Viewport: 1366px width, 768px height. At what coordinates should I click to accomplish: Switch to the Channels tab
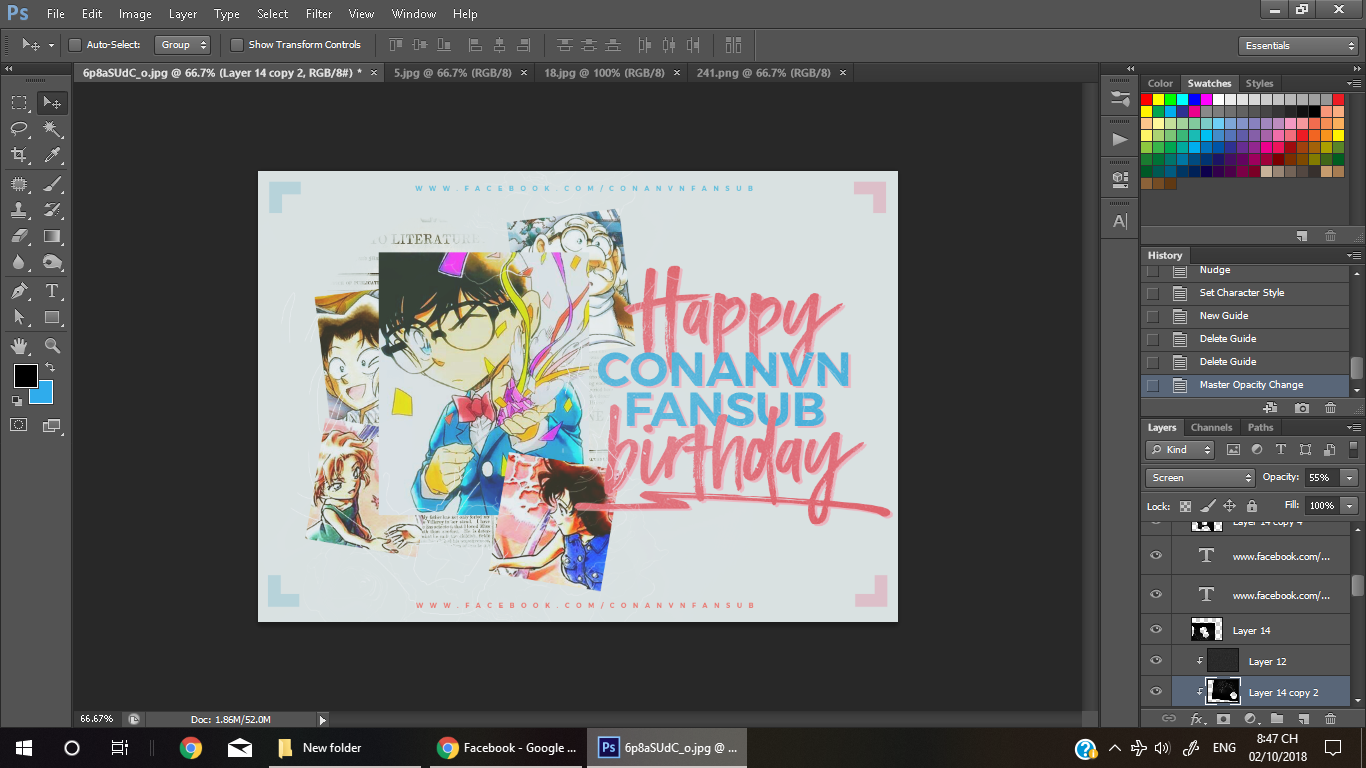(1211, 427)
